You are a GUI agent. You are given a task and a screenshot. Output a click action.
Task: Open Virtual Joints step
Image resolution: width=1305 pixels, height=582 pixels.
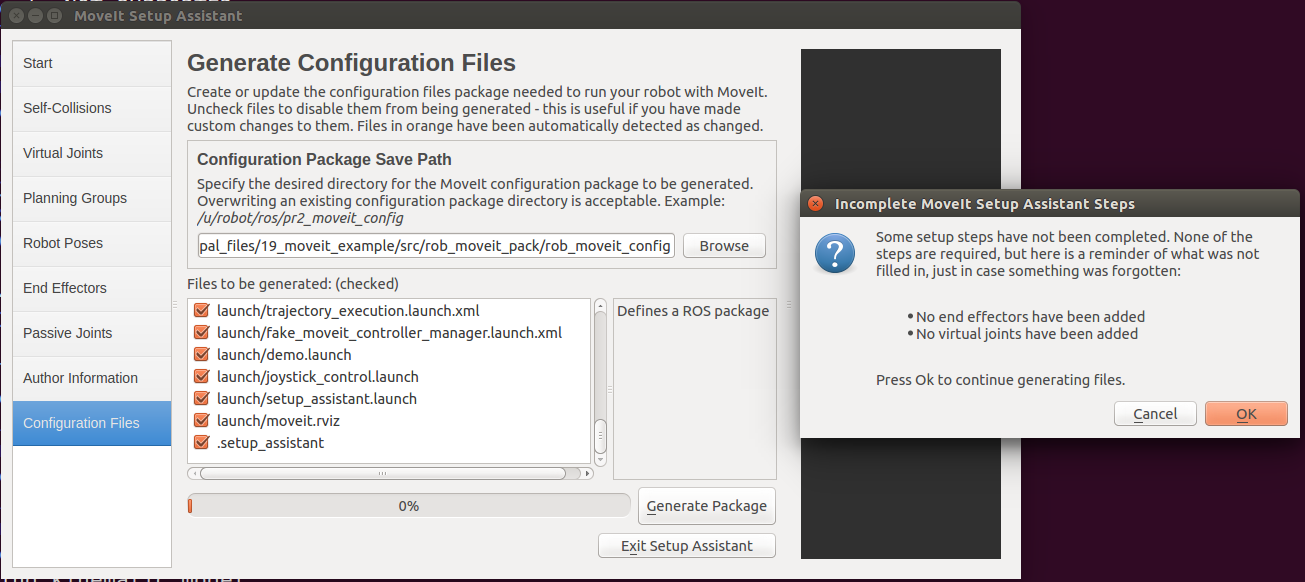pos(92,153)
